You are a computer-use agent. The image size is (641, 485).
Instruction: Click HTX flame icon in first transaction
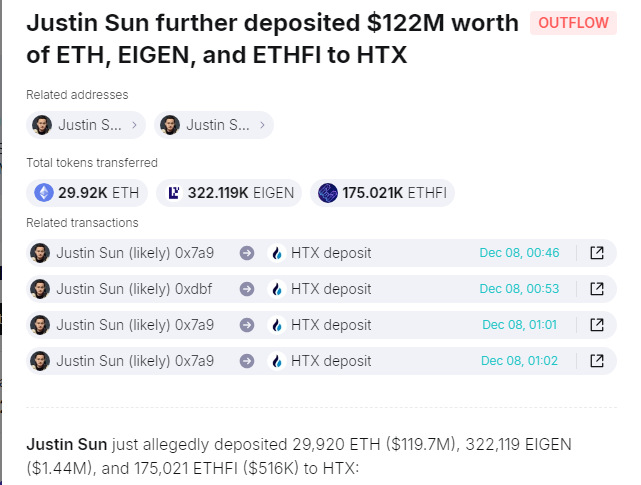[x=278, y=253]
